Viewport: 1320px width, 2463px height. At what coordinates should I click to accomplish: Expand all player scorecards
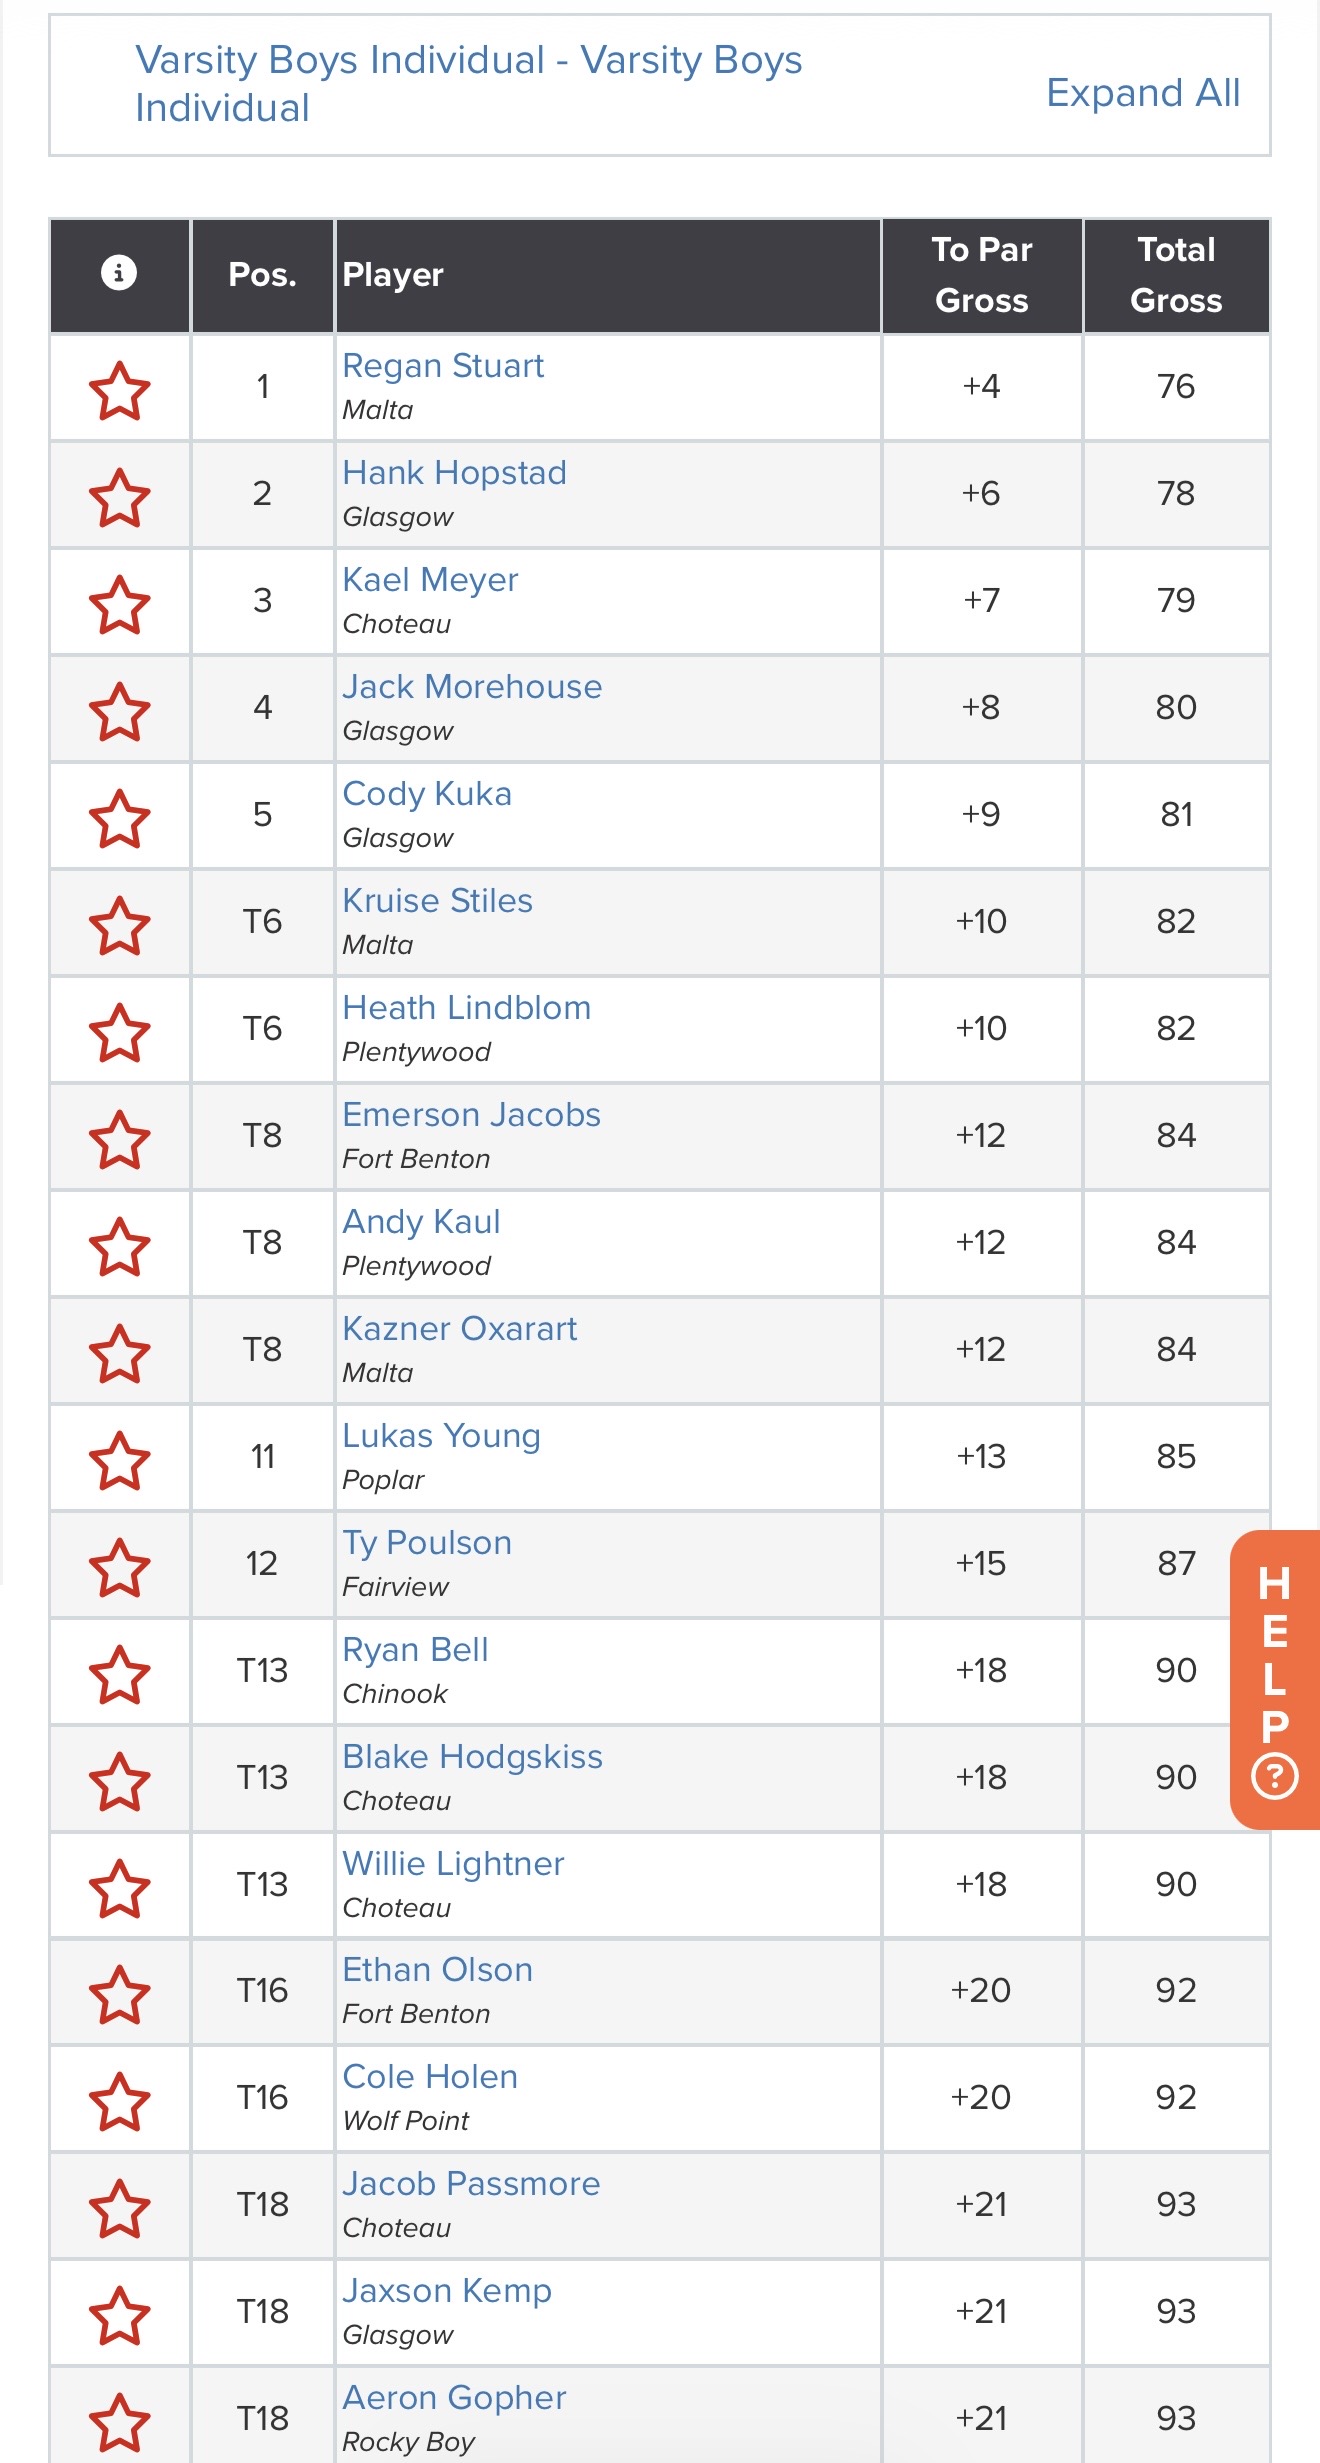coord(1143,93)
